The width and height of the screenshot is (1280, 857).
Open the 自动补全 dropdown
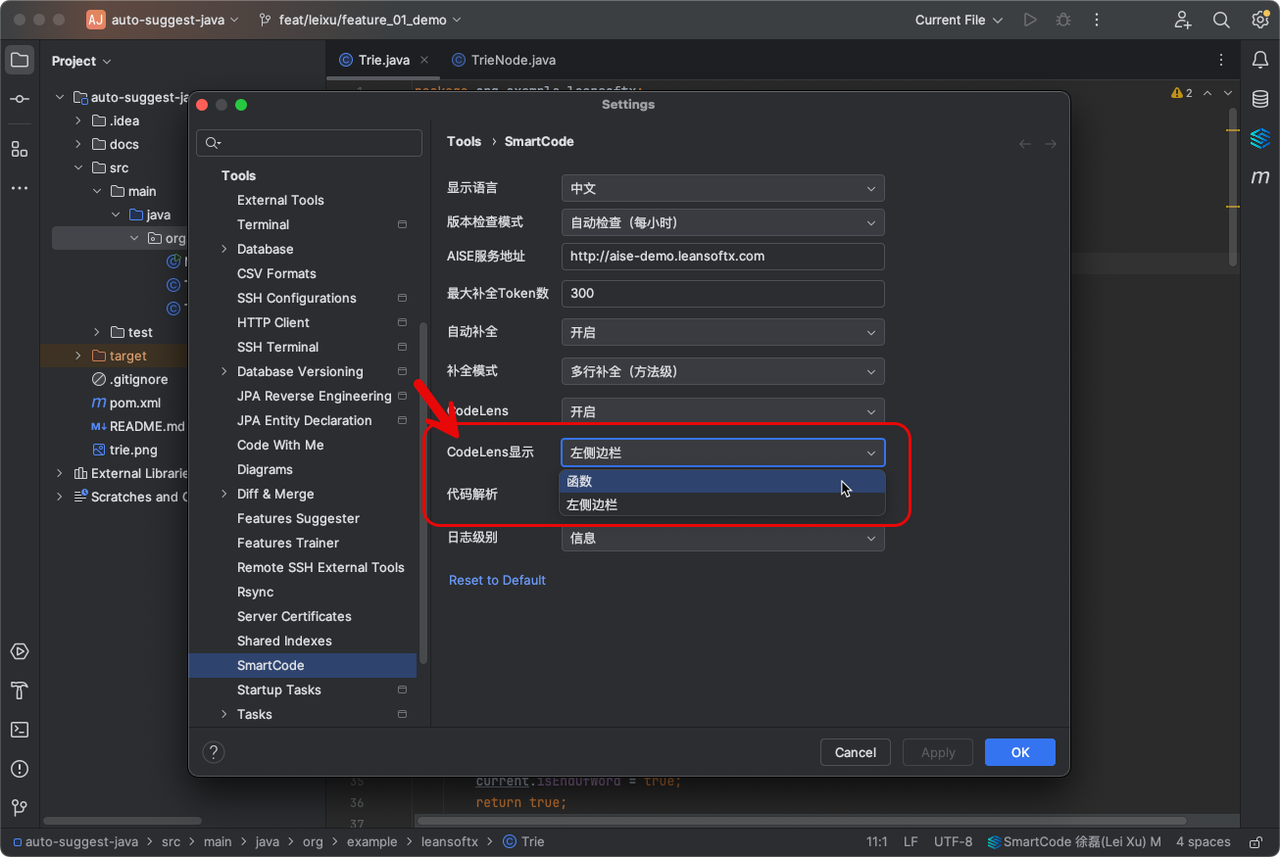tap(723, 332)
